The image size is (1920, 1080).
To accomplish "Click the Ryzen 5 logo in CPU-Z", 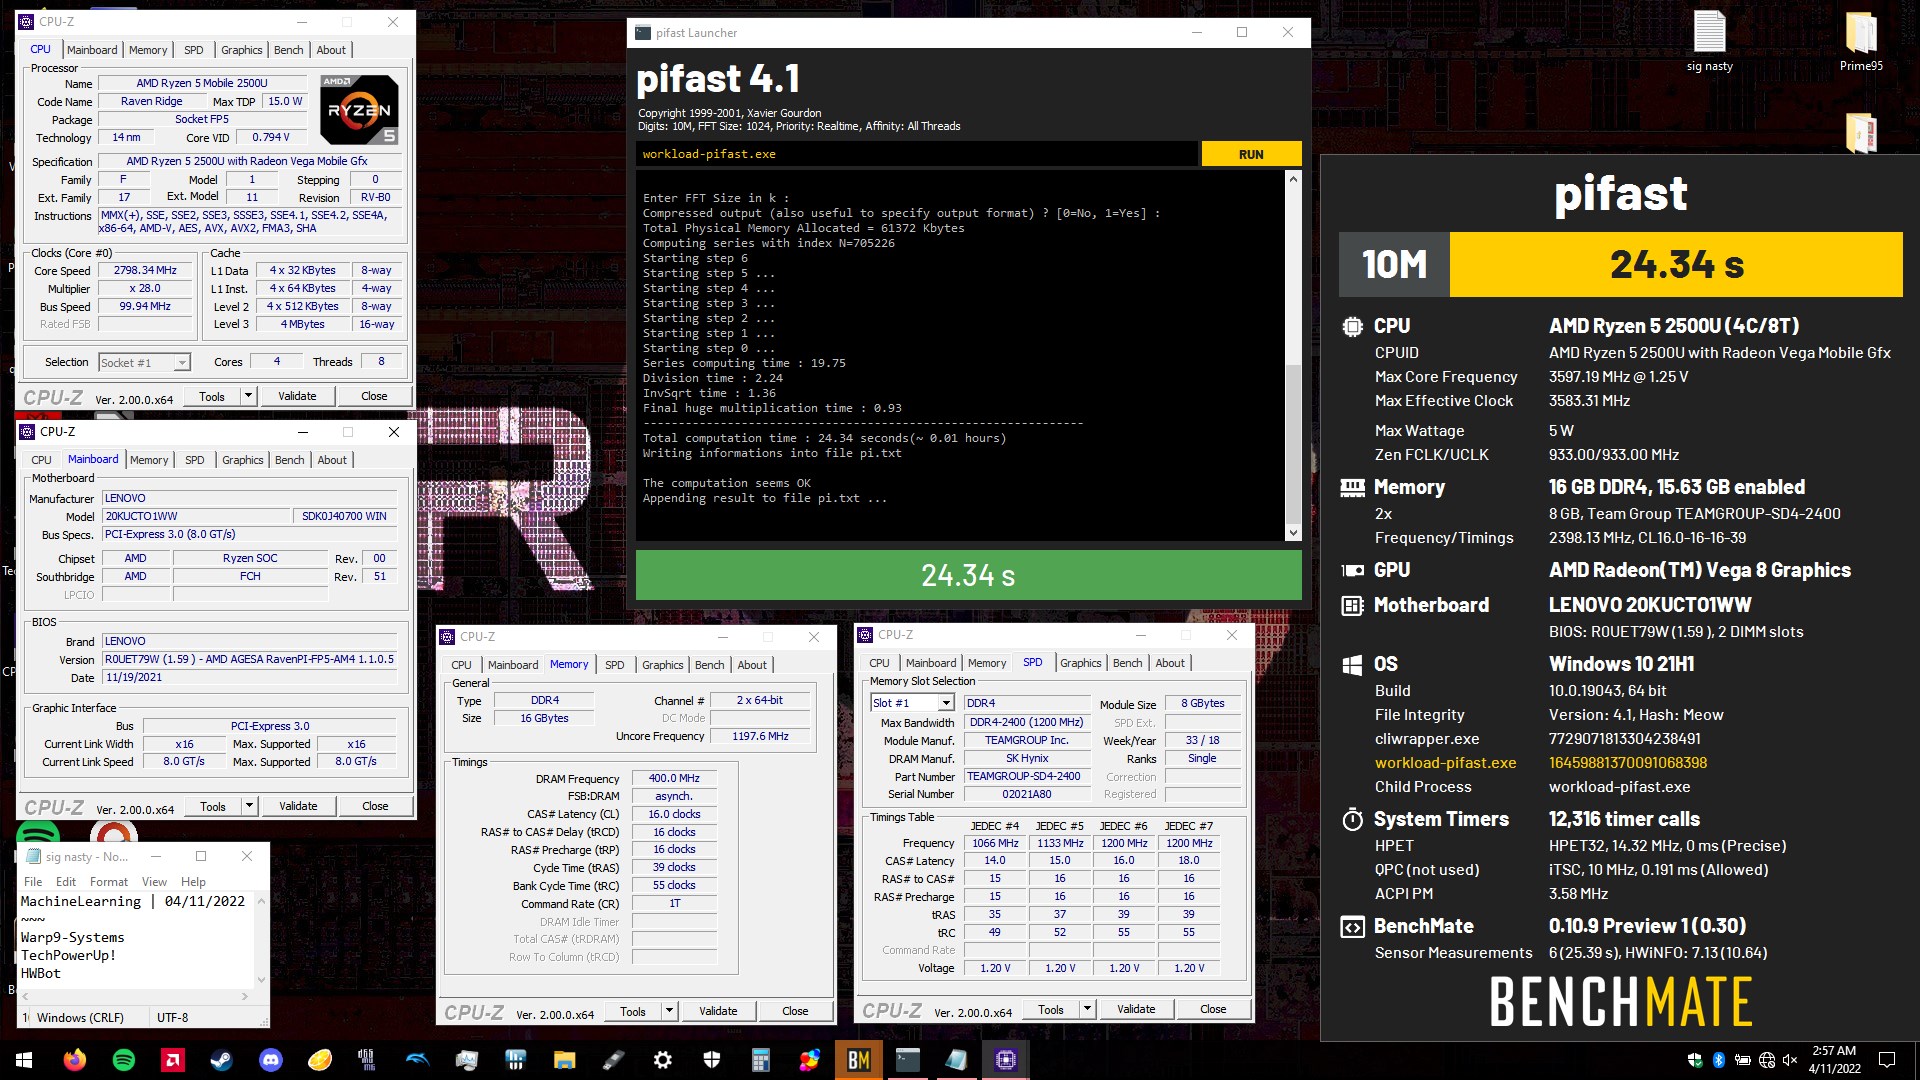I will coord(359,109).
